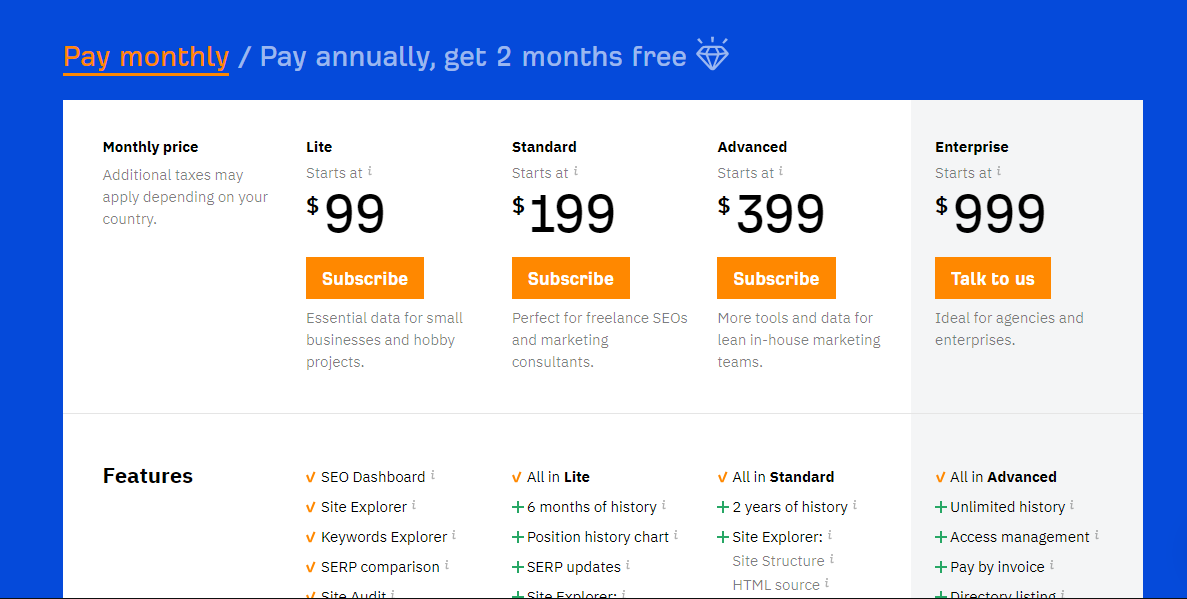Show info for SERP updates feature
This screenshot has width=1187, height=599.
click(x=627, y=564)
